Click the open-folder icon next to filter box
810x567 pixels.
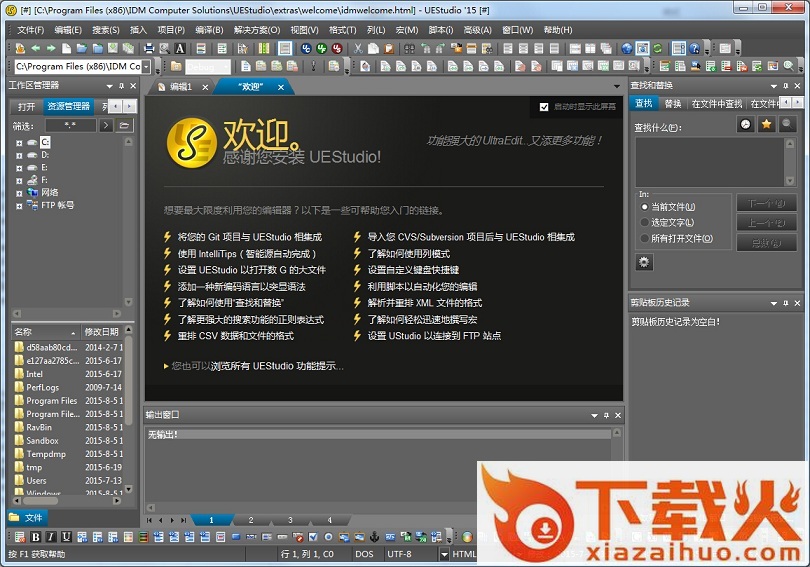click(124, 125)
